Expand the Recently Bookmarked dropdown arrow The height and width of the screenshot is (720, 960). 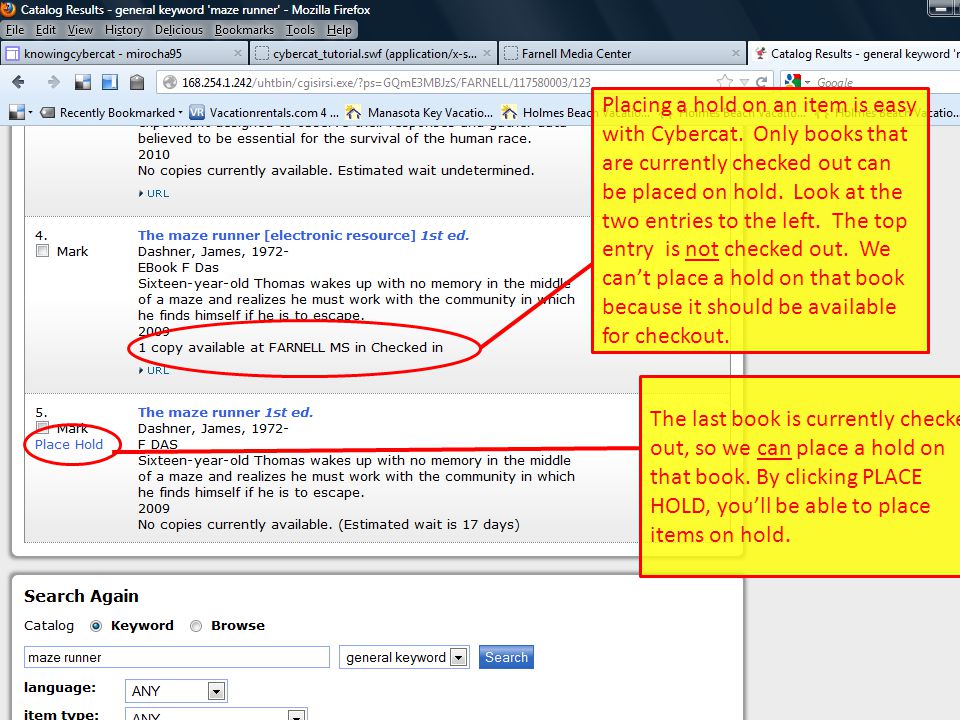click(180, 113)
